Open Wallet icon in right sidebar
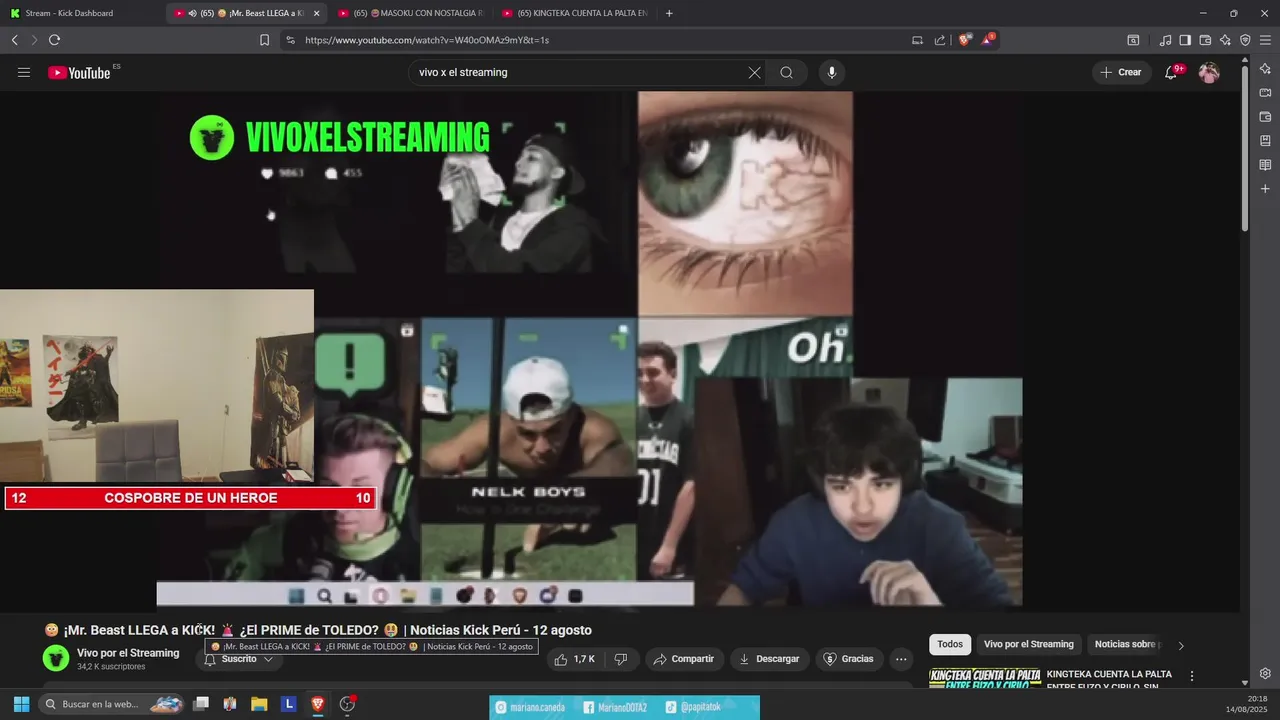The image size is (1280, 720). click(1265, 117)
